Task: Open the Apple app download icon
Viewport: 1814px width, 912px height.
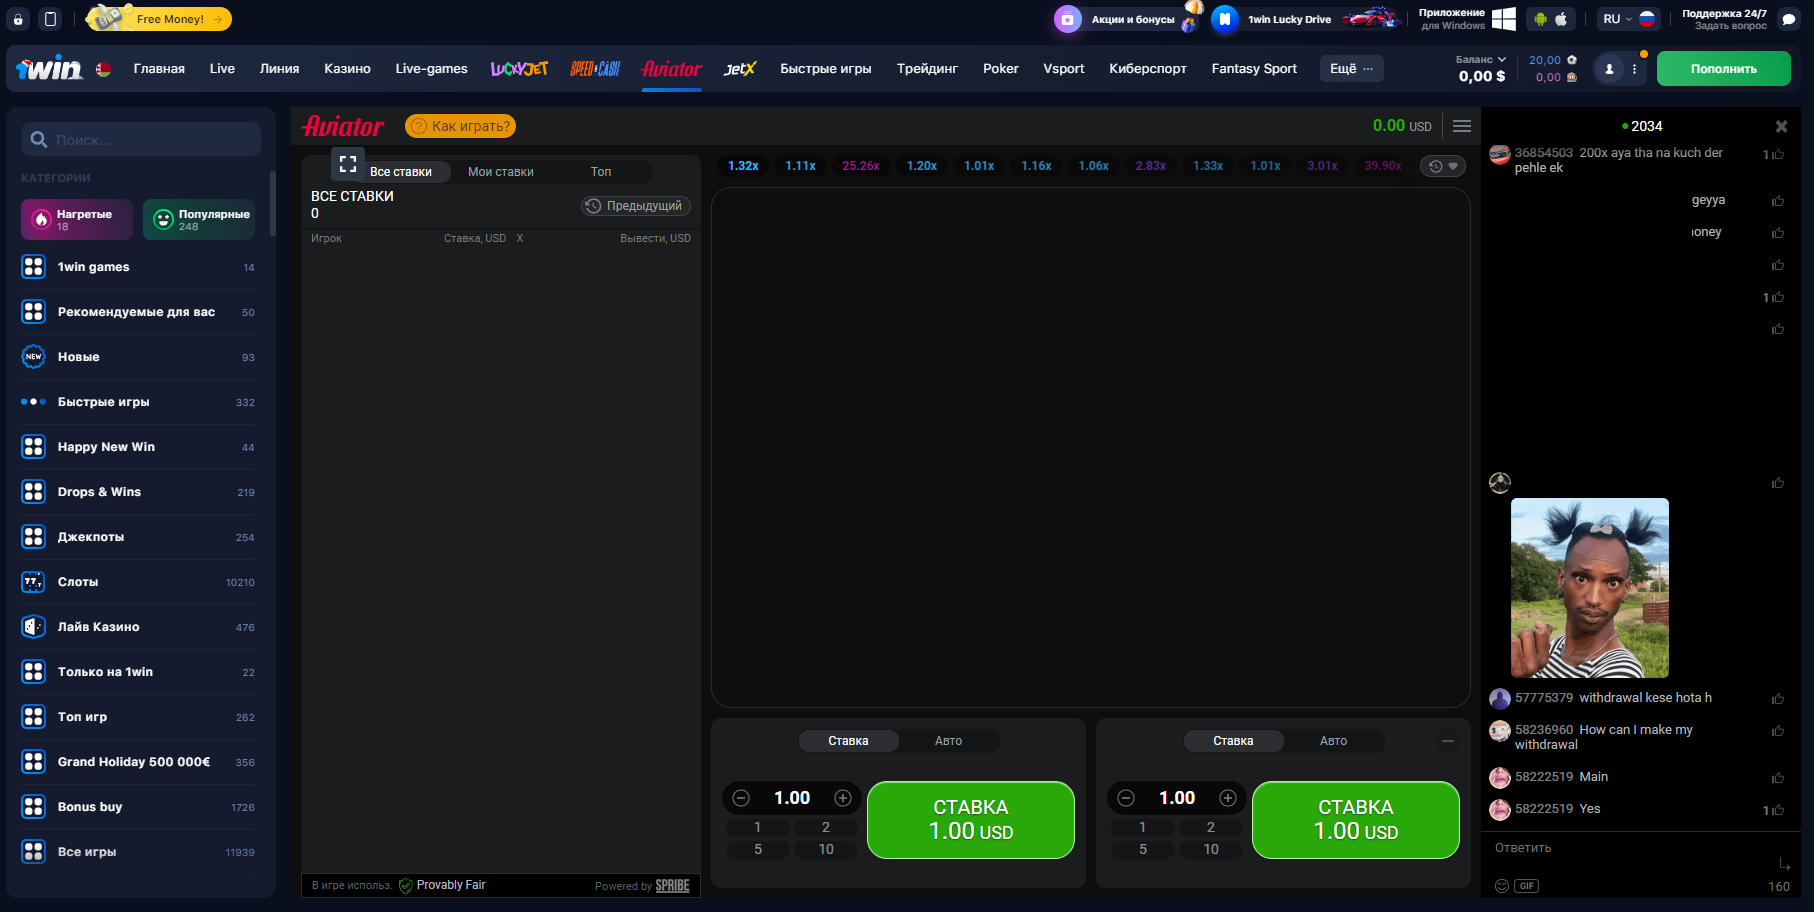Action: pyautogui.click(x=1561, y=19)
